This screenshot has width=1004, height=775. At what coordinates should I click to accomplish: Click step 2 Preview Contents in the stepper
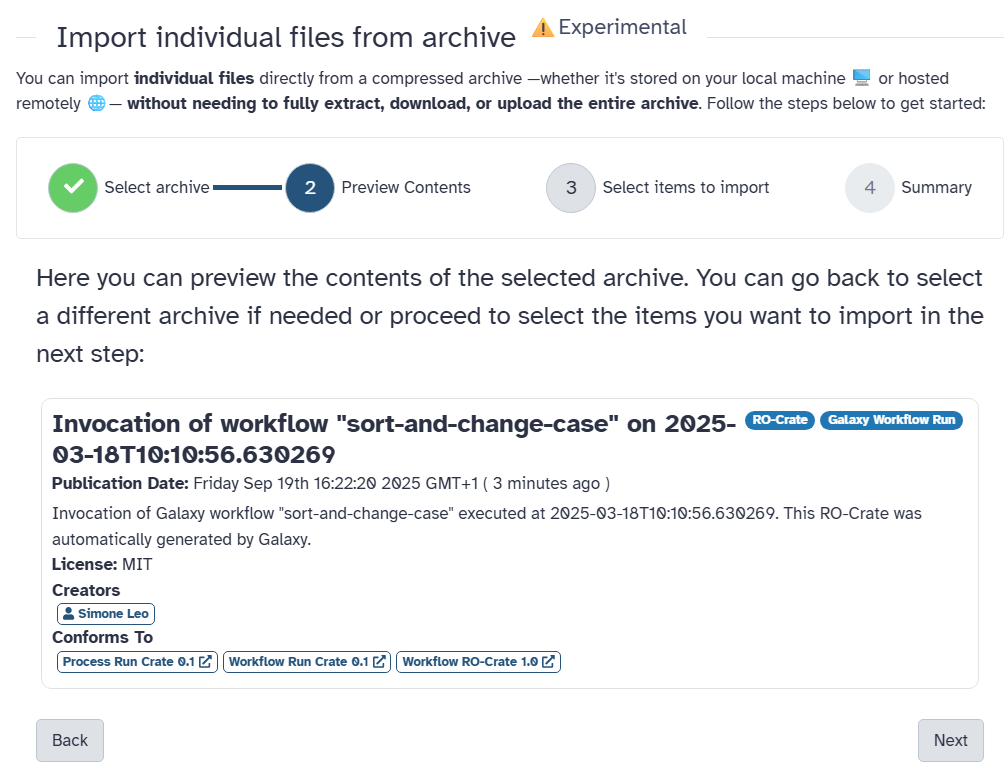(310, 187)
